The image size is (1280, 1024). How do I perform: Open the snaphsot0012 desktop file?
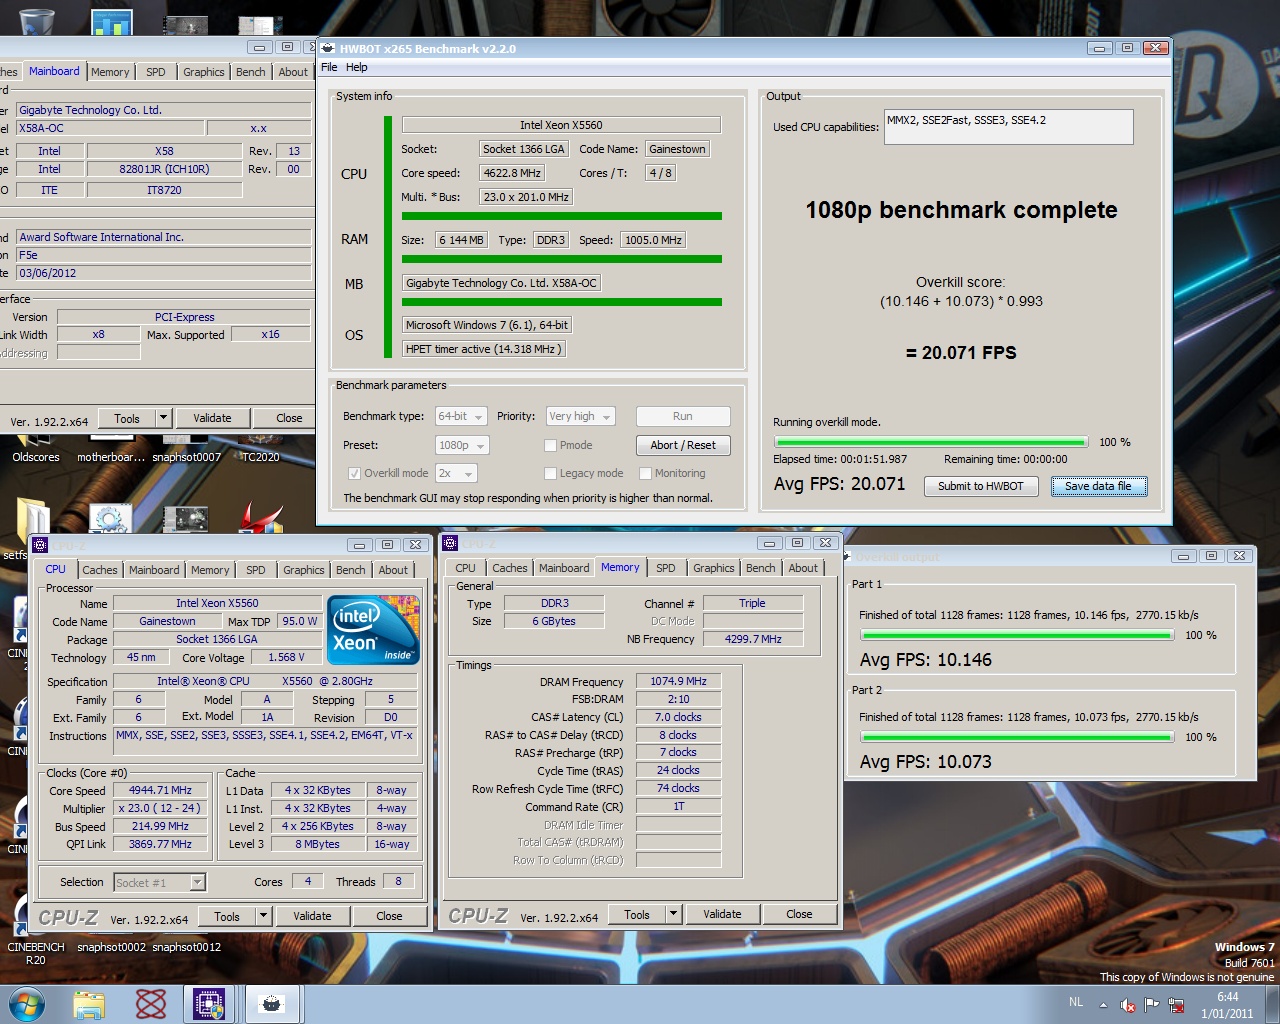pos(186,946)
